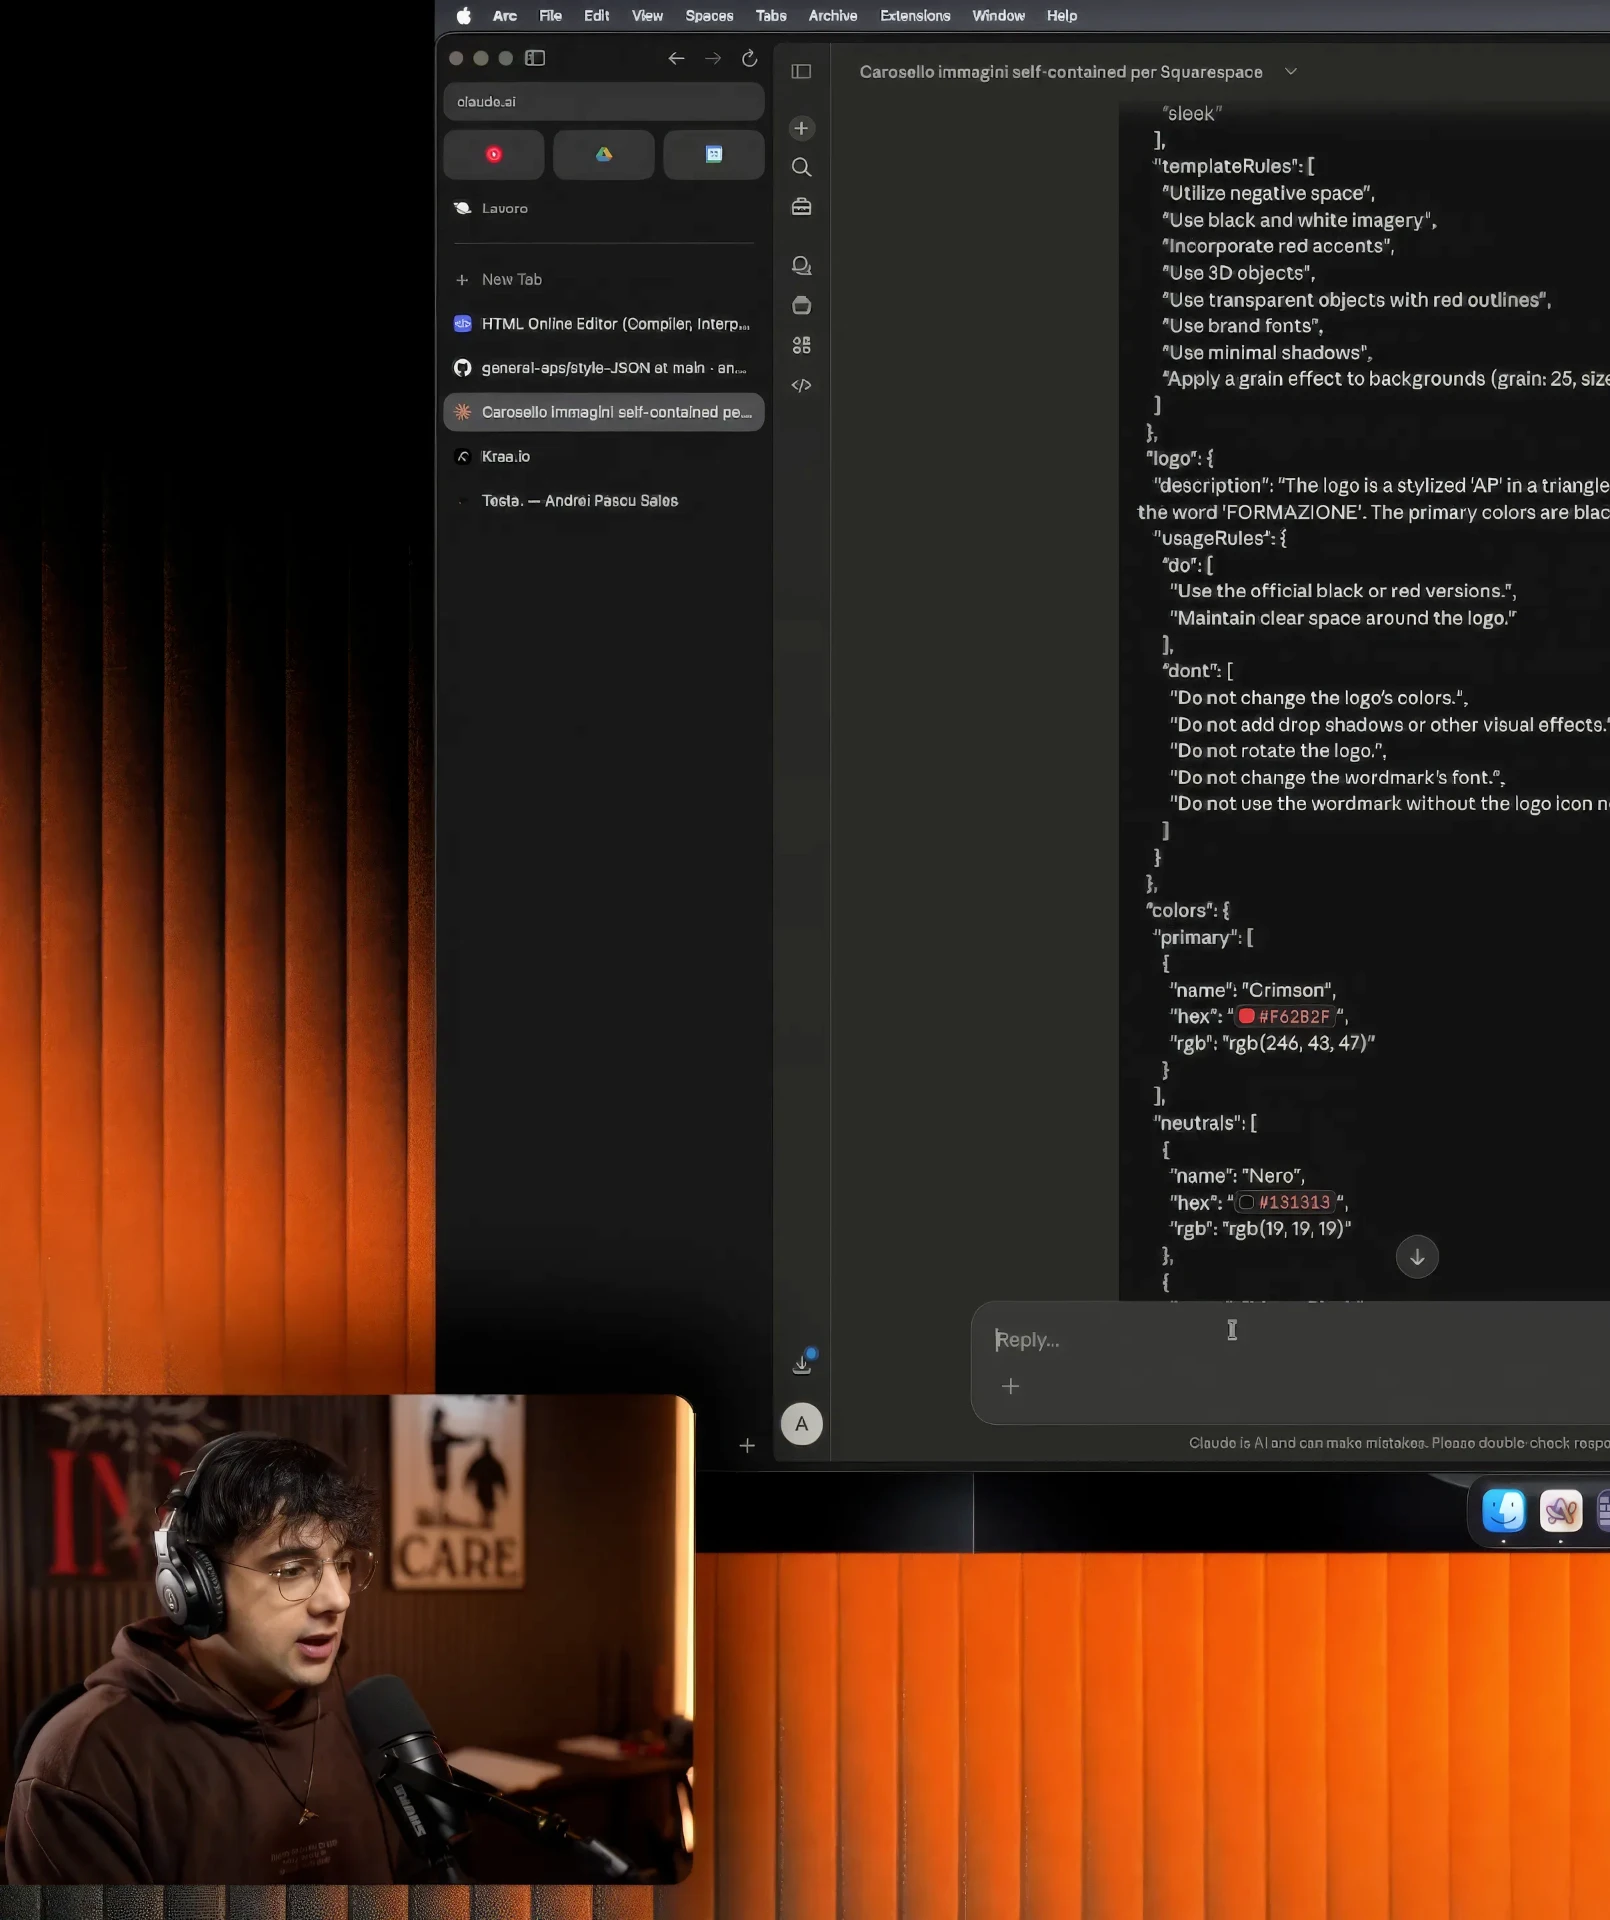Click the plus attachment button in reply box
The width and height of the screenshot is (1610, 1920).
(1011, 1386)
